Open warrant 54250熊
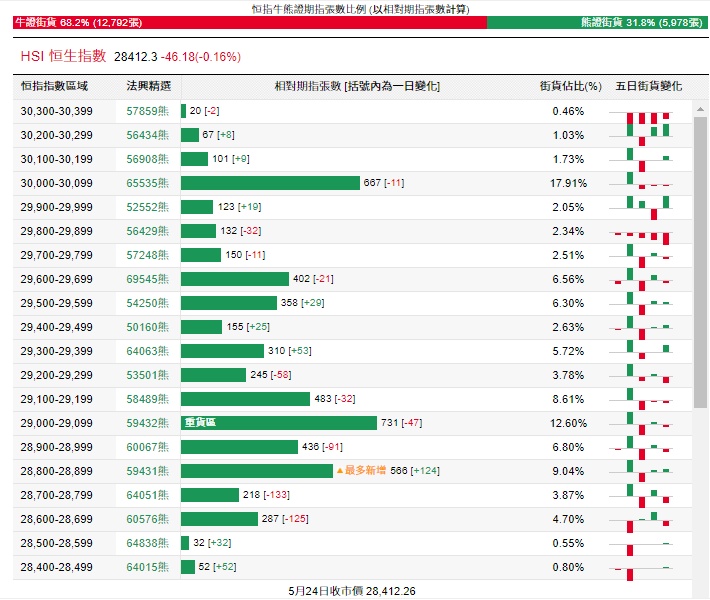Viewport: 710px width, 600px height. [x=147, y=303]
